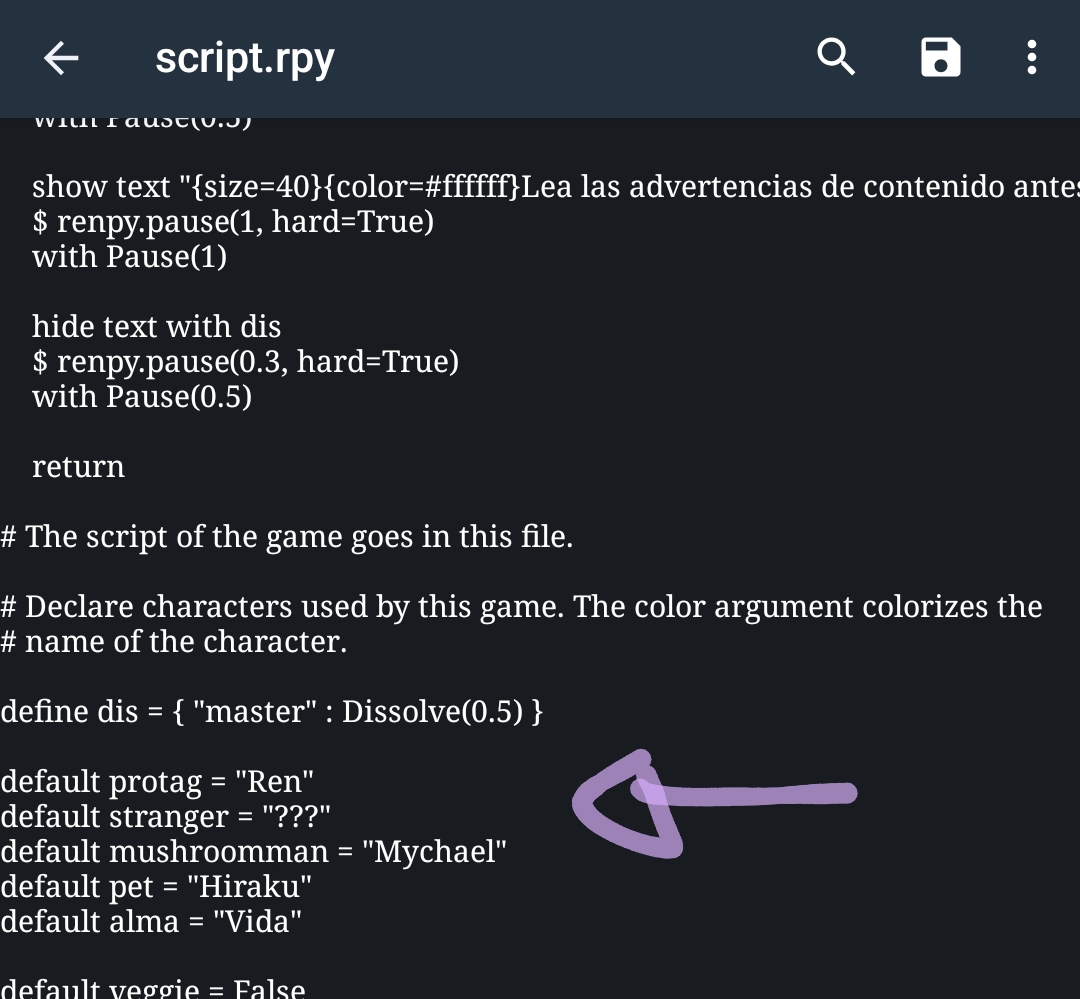
Task: Click the define dis Dissolve(0.5) line
Action: (272, 711)
